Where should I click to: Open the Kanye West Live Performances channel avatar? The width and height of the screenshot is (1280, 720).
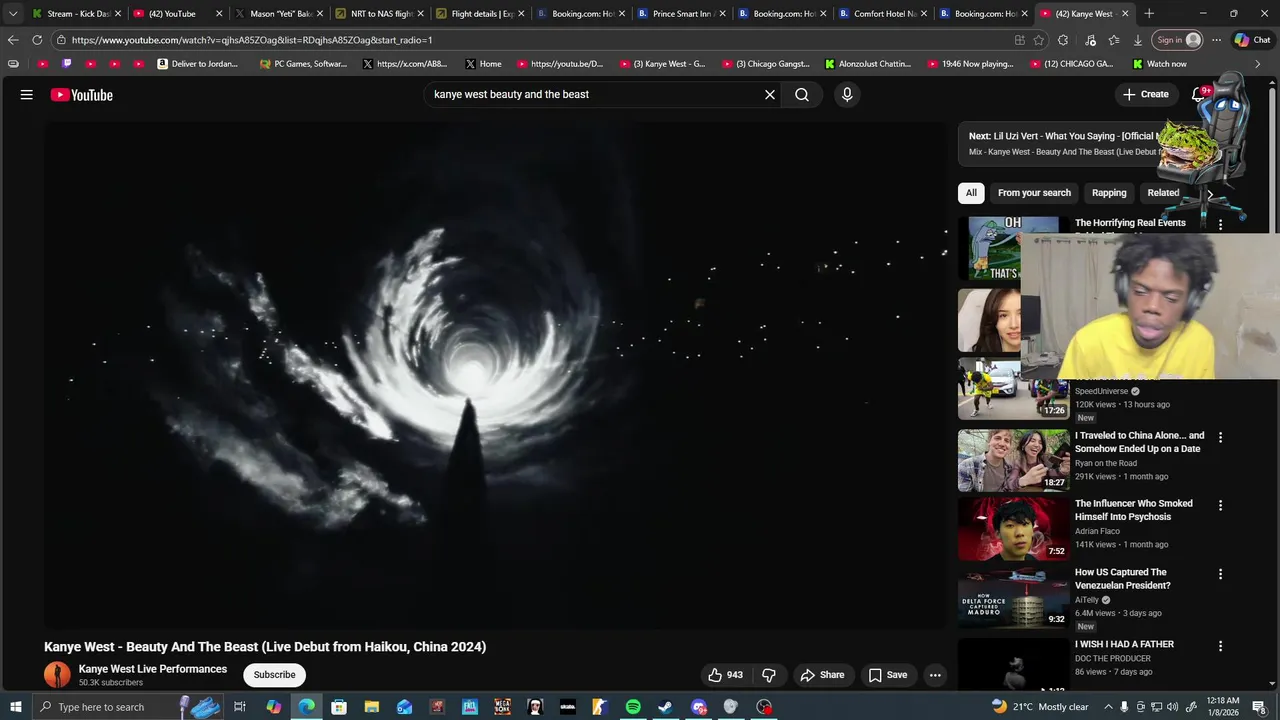[x=57, y=675]
